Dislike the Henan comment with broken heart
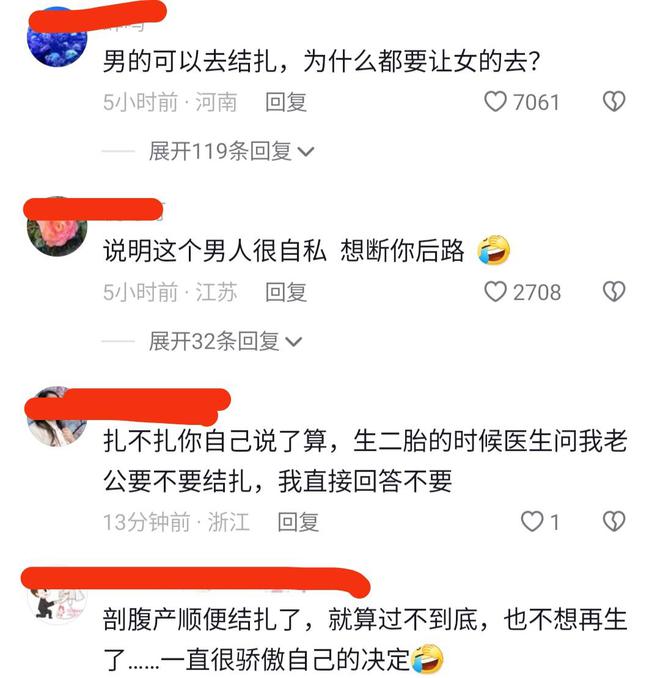The width and height of the screenshot is (660, 678). pos(614,102)
